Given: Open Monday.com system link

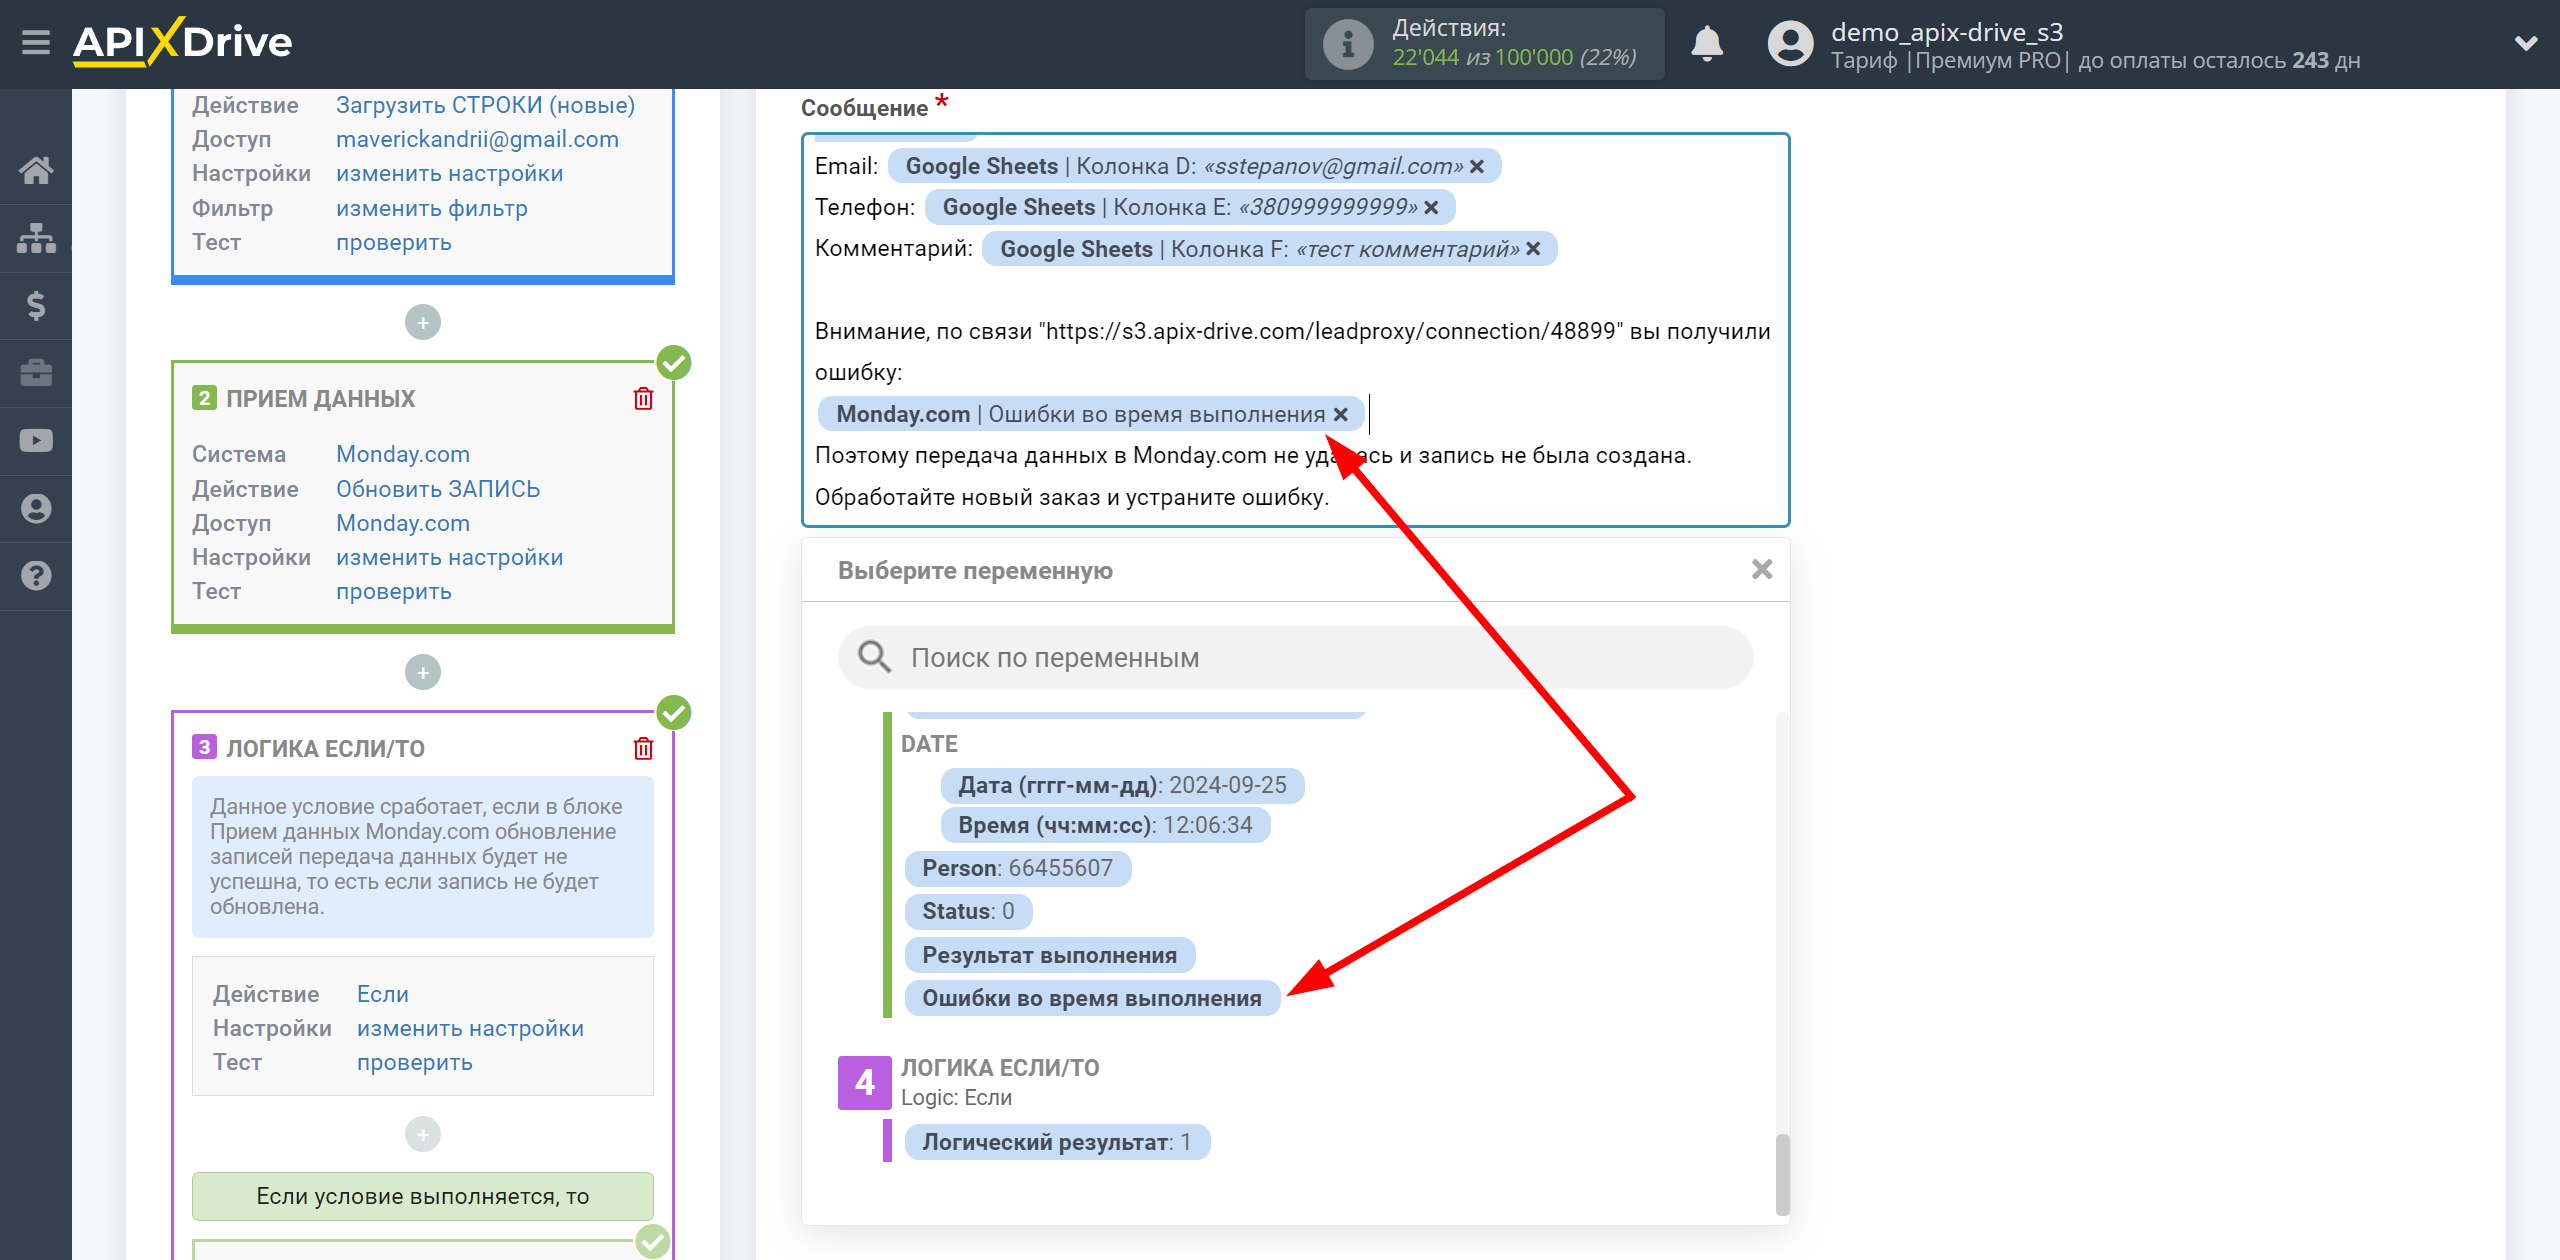Looking at the screenshot, I should pos(402,454).
